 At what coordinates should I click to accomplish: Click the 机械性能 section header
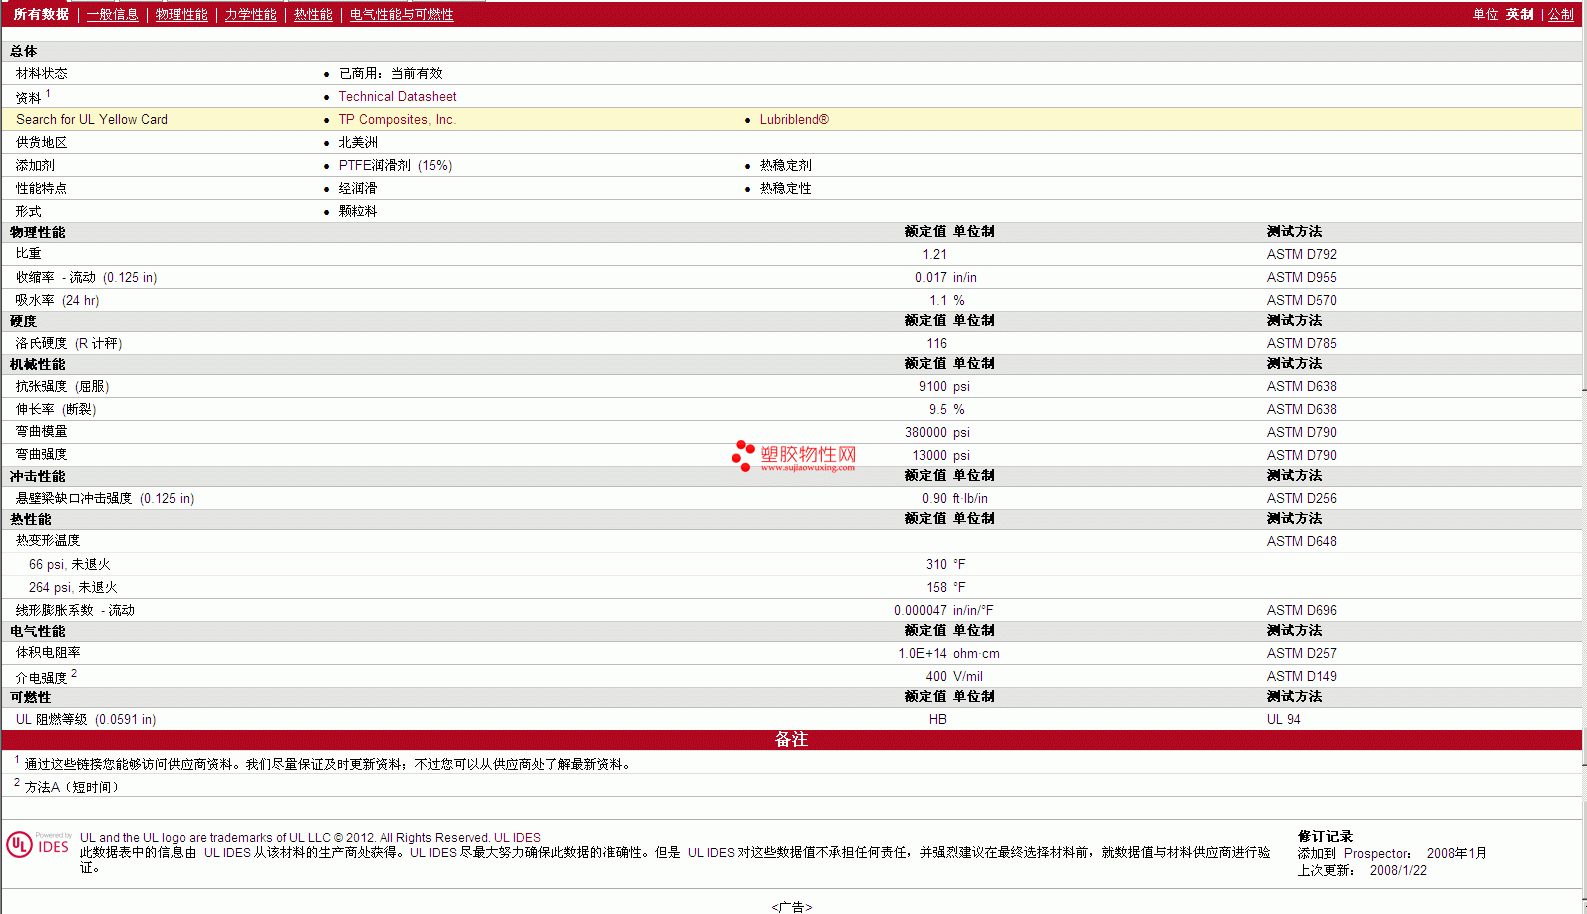(37, 364)
